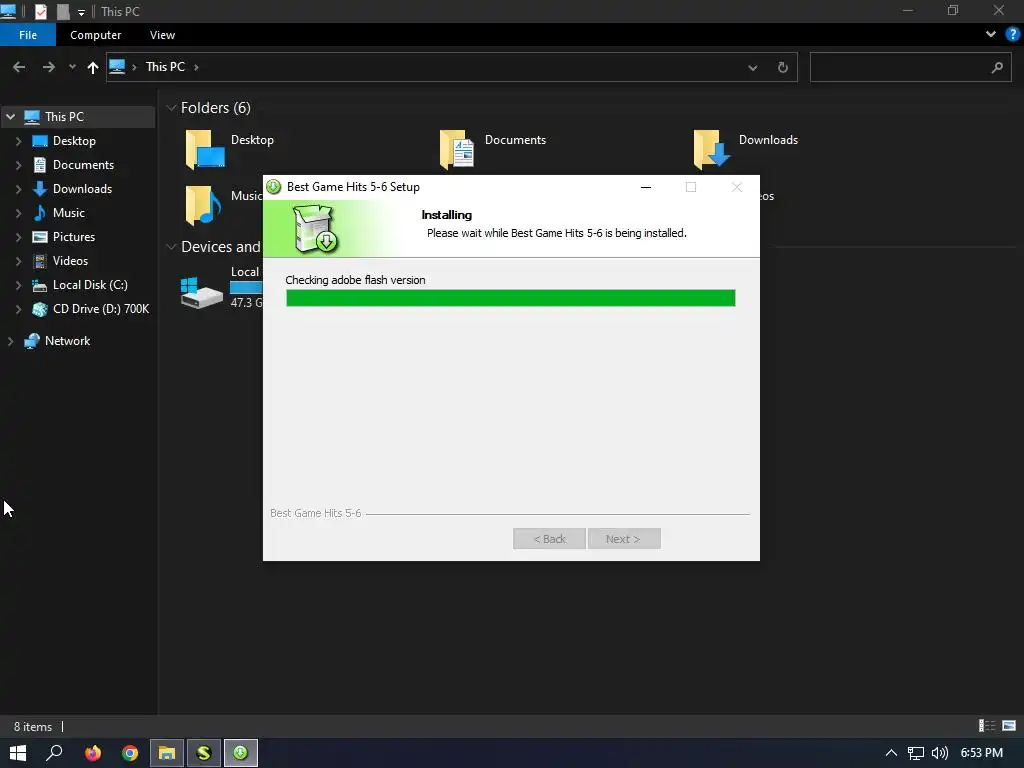Open the recent locations dropdown arrow
1024x768 pixels.
click(72, 67)
